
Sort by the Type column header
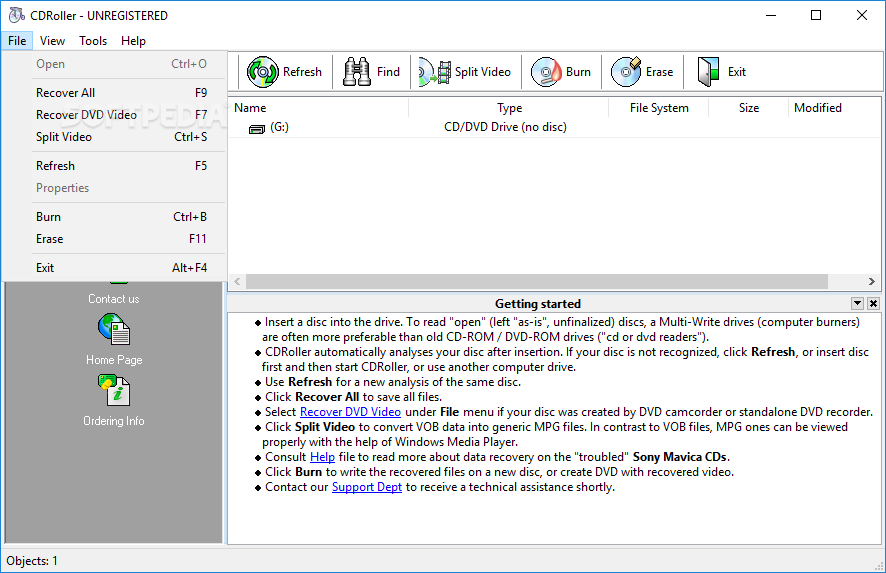point(509,107)
